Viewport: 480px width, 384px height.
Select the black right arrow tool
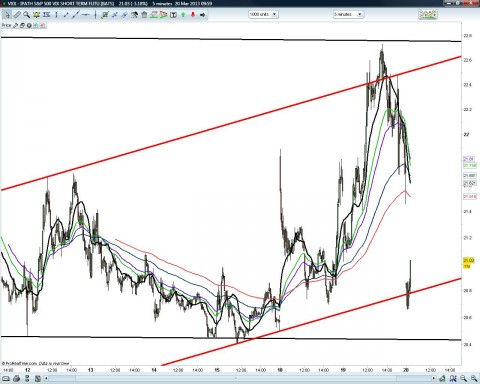coord(202,15)
